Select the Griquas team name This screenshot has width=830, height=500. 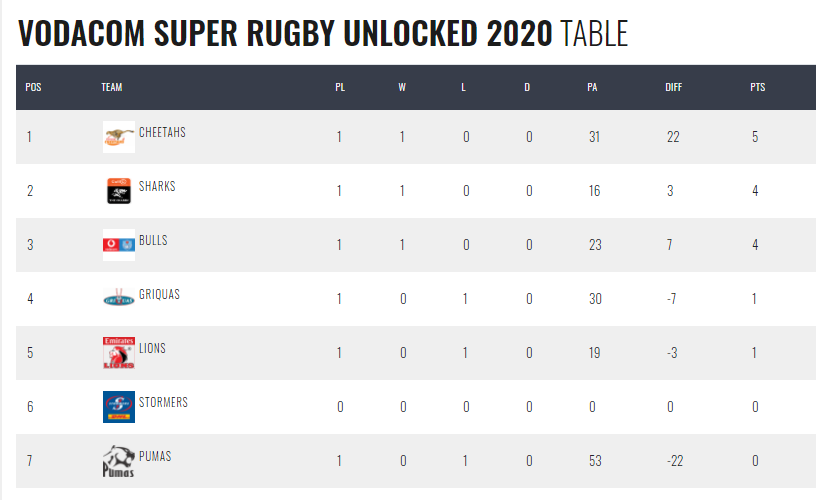[159, 294]
